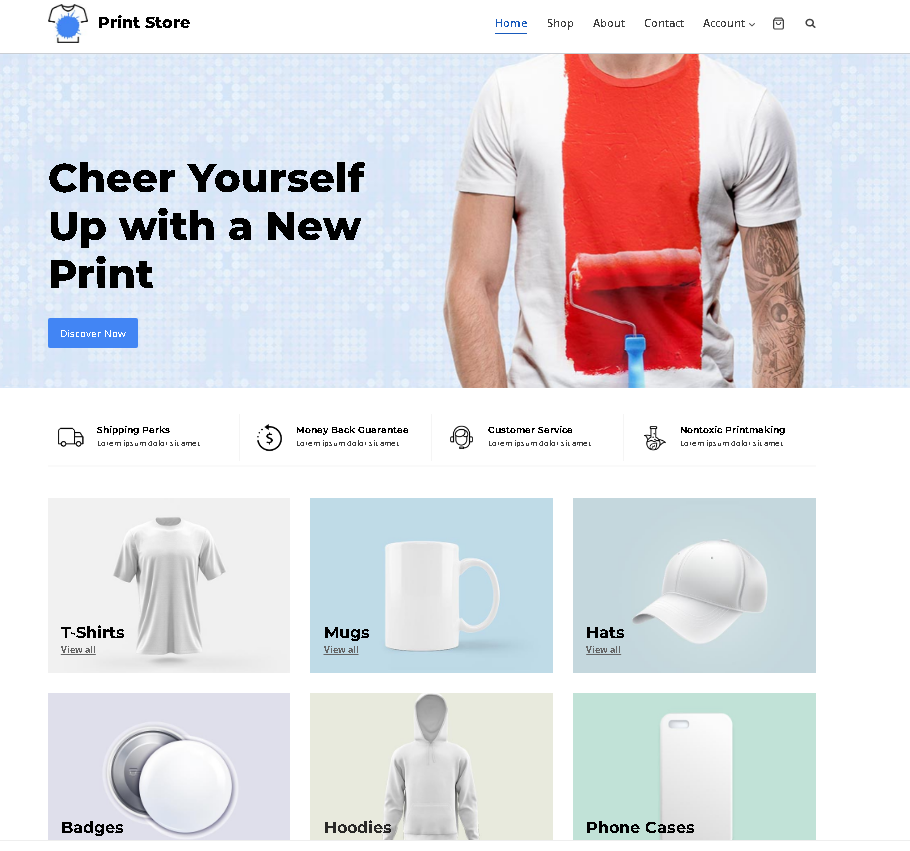
Task: View all T-Shirts link
Action: pos(78,650)
